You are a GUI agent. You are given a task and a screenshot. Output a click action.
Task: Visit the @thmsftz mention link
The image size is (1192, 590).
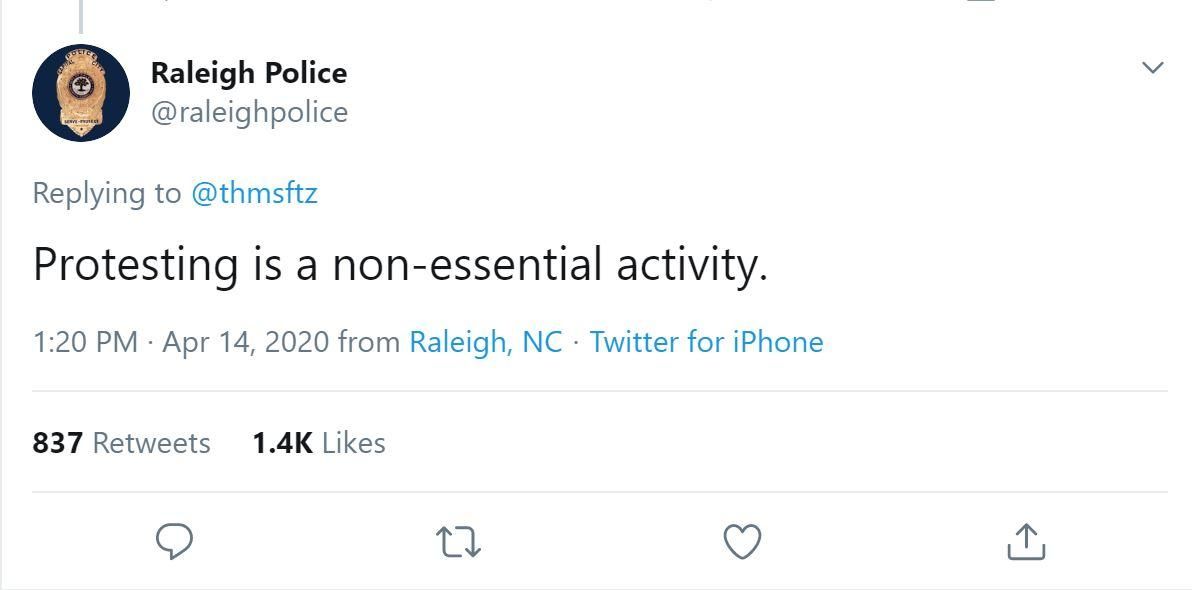click(x=254, y=193)
